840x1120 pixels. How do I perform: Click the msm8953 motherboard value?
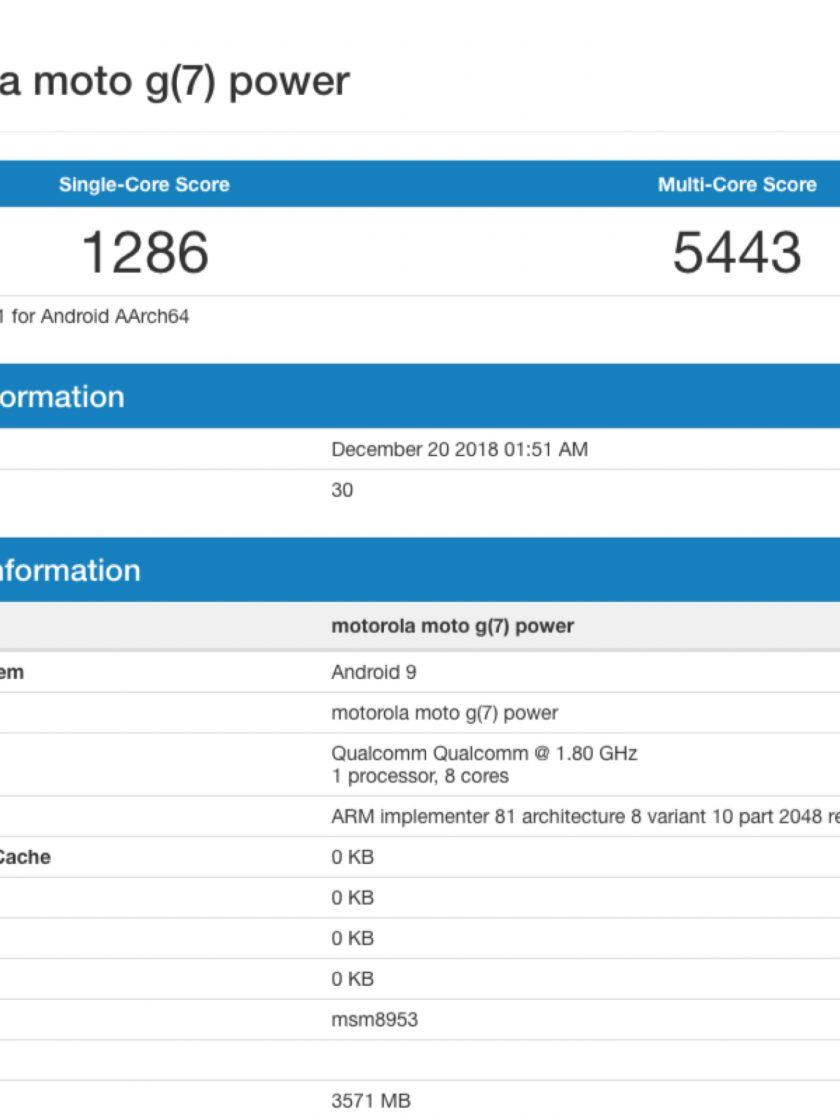point(374,1020)
